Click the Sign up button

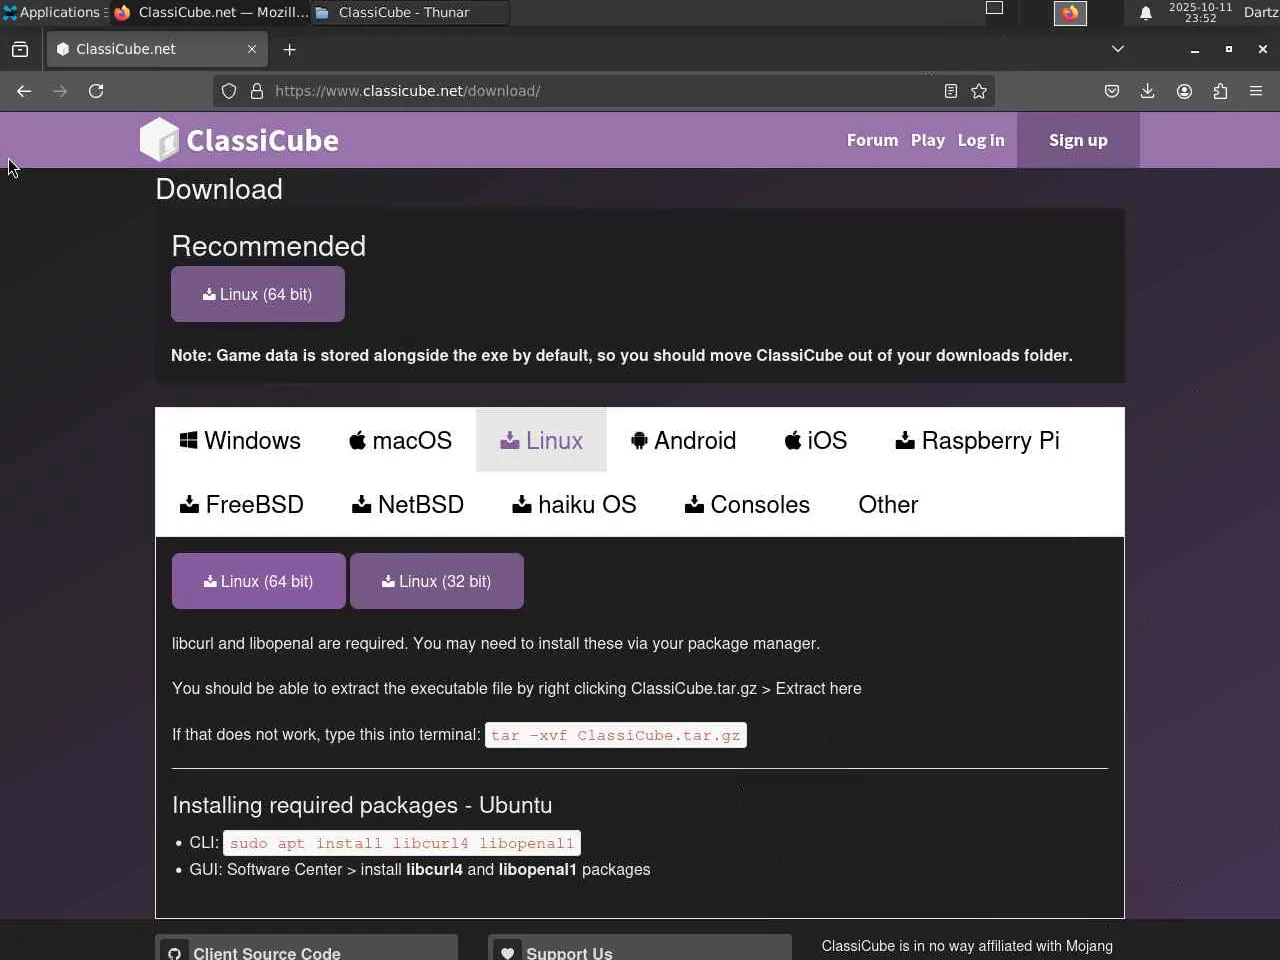(1078, 140)
